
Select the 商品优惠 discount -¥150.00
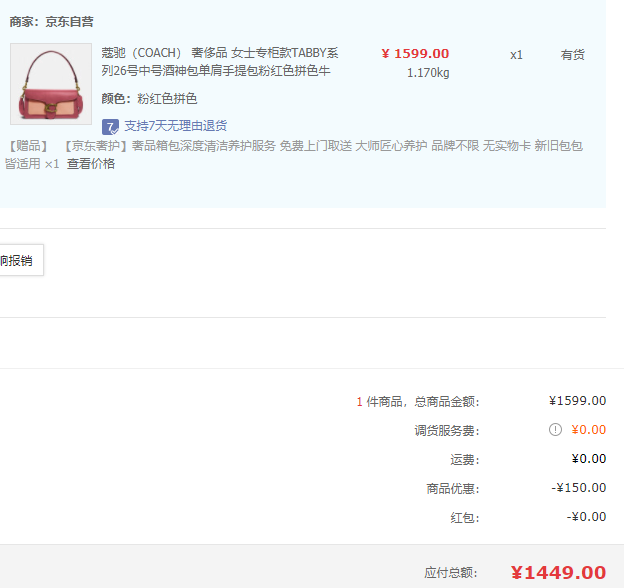pyautogui.click(x=579, y=488)
